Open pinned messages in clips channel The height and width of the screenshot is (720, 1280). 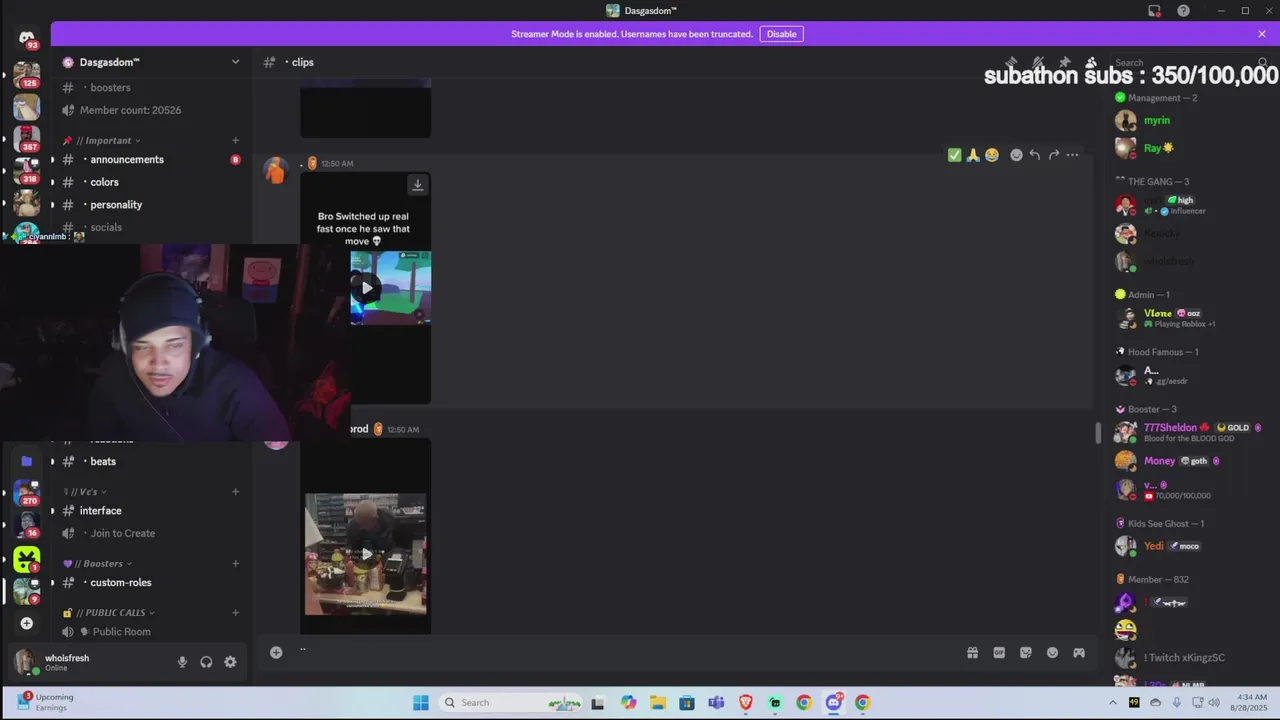pyautogui.click(x=1064, y=62)
